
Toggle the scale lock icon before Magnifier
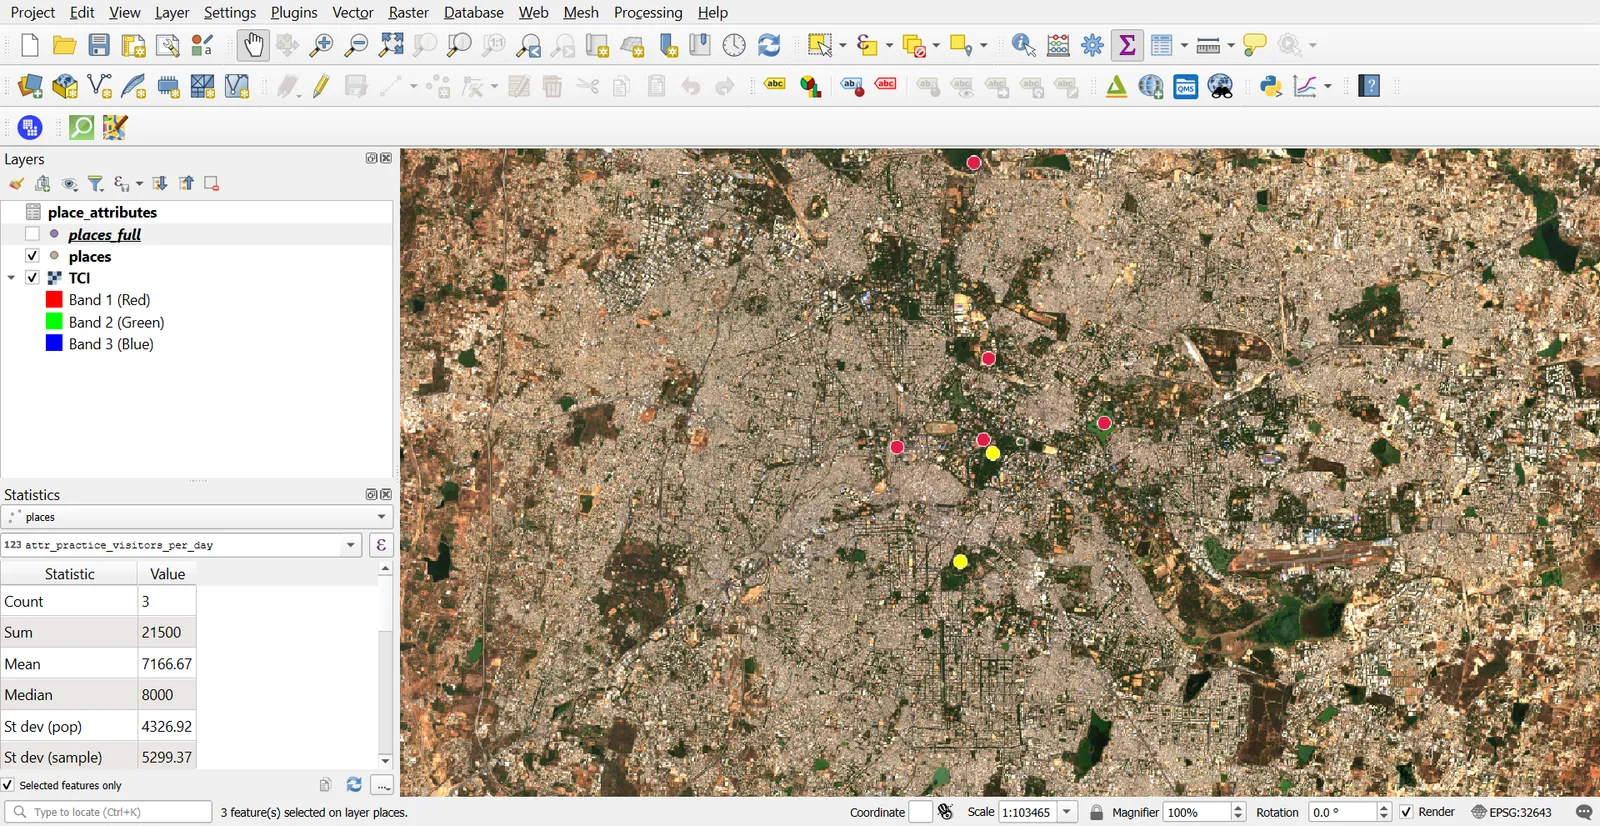[x=1097, y=812]
